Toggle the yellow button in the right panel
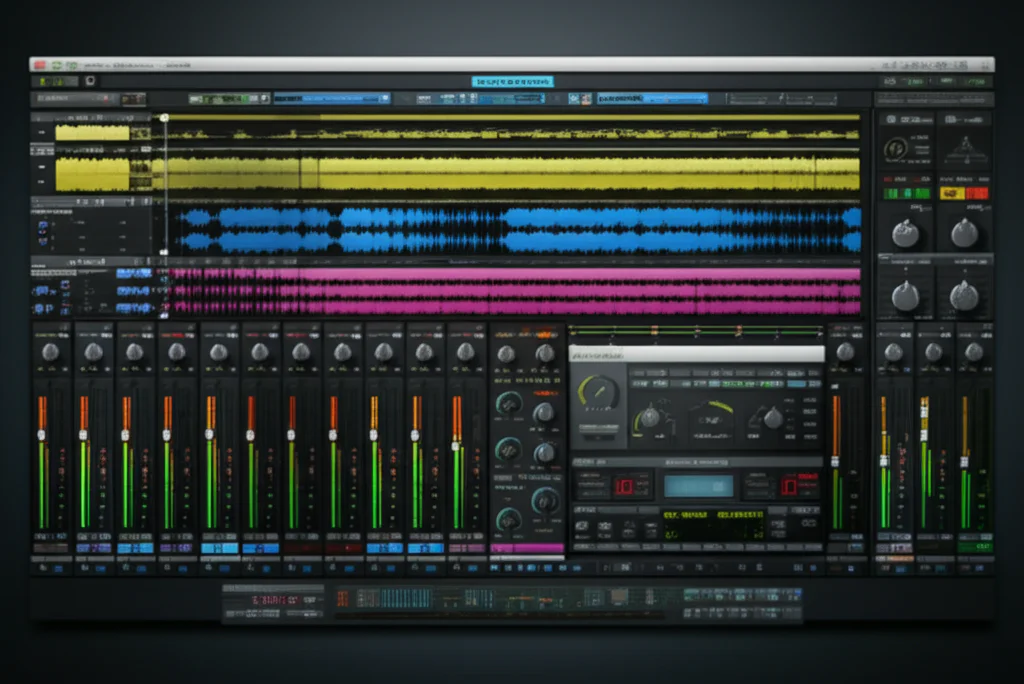This screenshot has height=684, width=1024. pyautogui.click(x=952, y=193)
